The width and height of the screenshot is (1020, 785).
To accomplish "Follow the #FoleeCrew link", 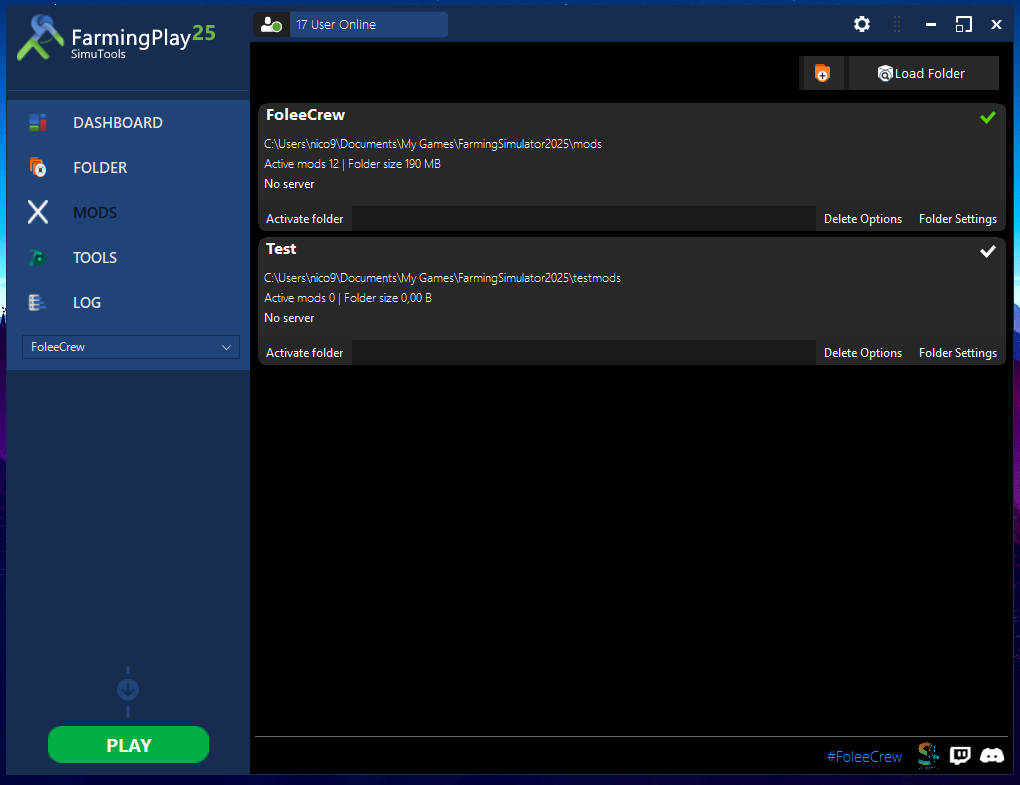I will pos(864,756).
